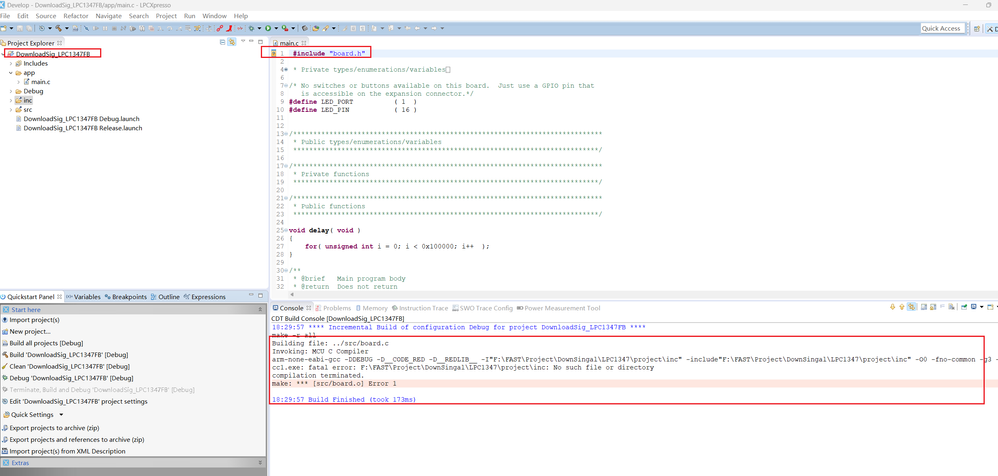
Task: Open Project Explorer view menu arrow
Action: [243, 41]
